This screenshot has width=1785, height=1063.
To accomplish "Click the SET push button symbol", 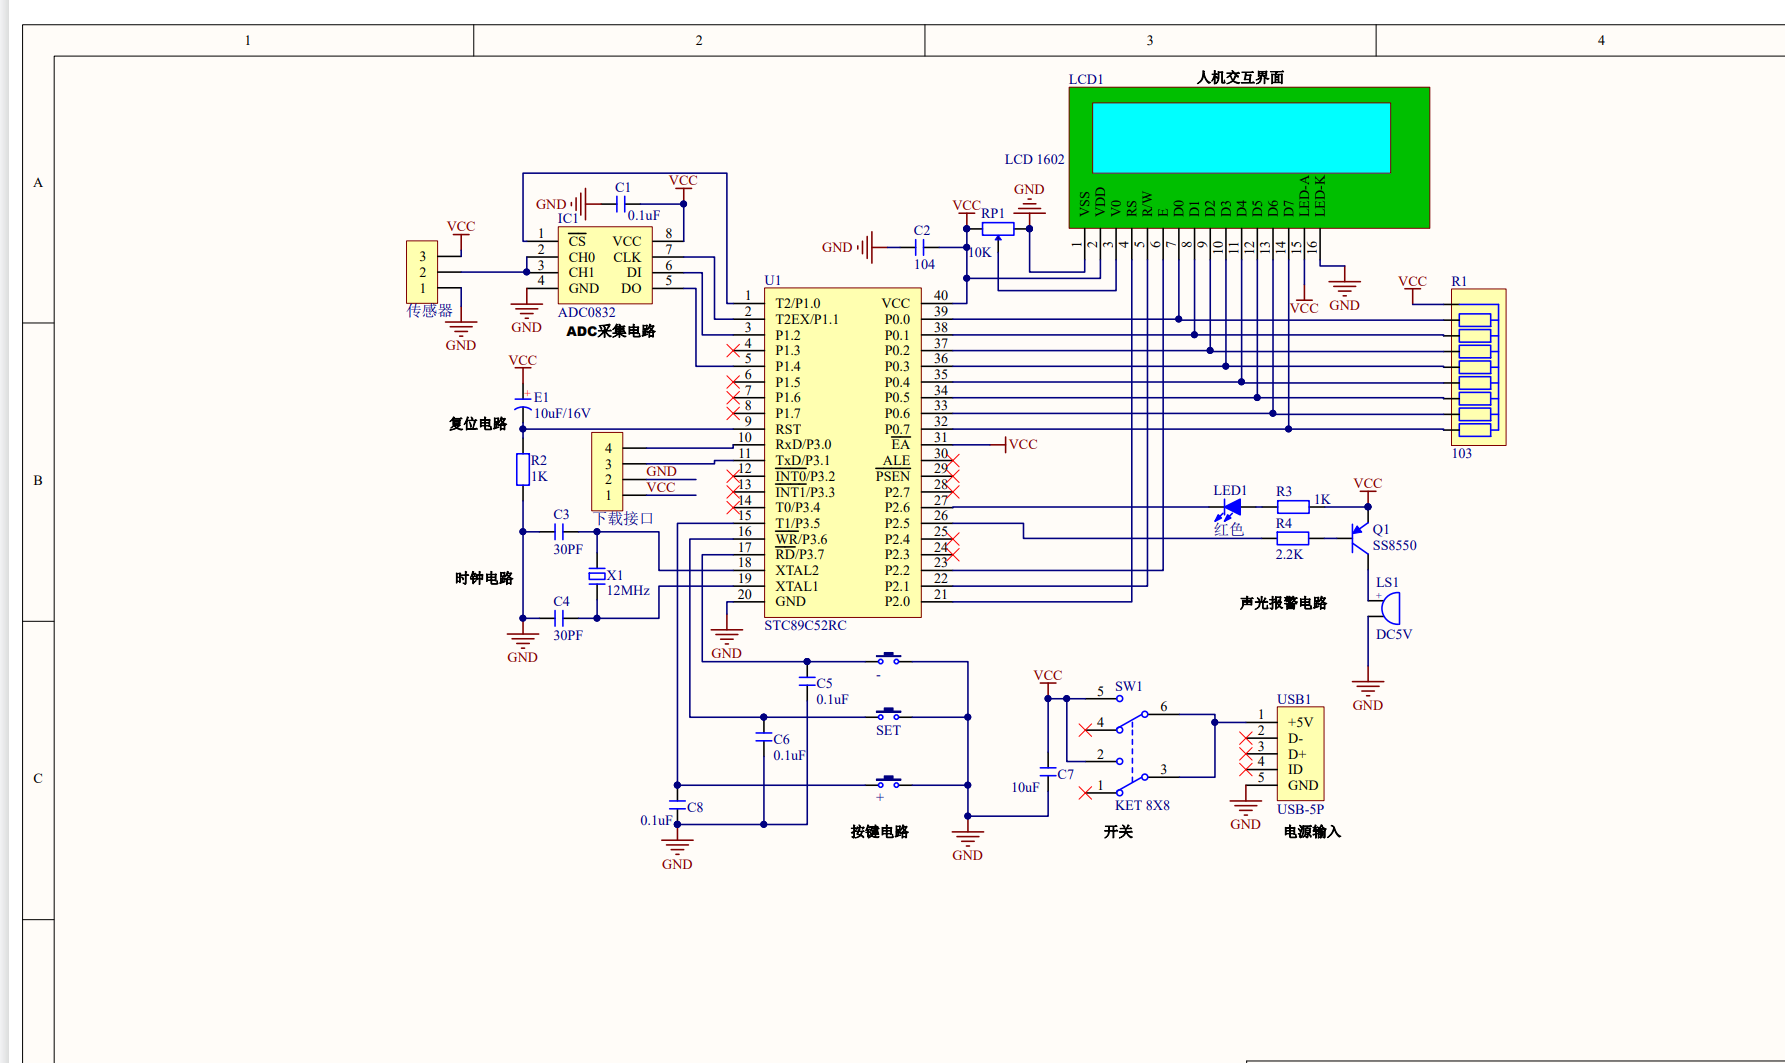I will click(x=888, y=715).
